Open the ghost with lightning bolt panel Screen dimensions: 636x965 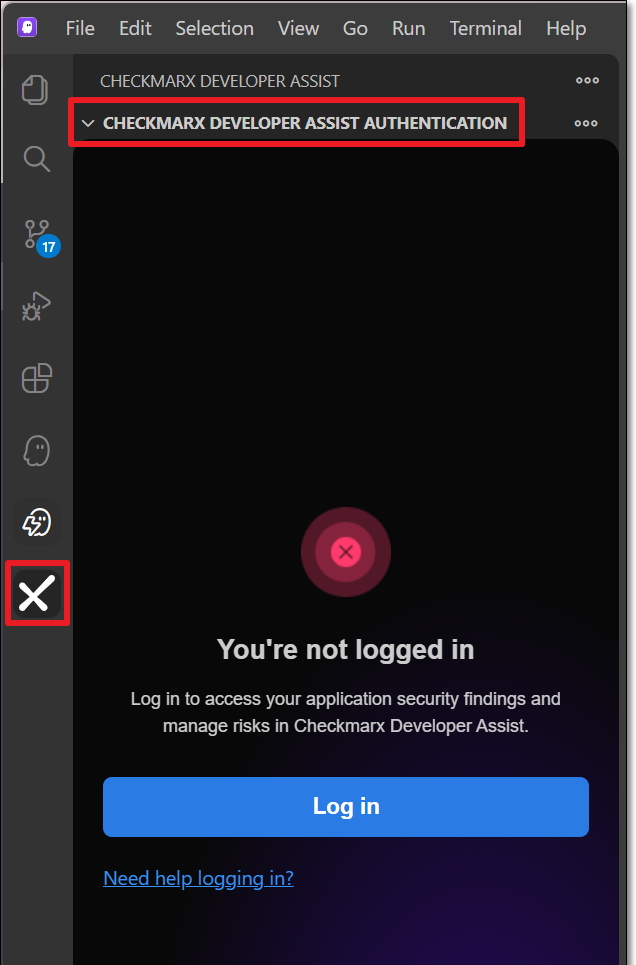37,523
